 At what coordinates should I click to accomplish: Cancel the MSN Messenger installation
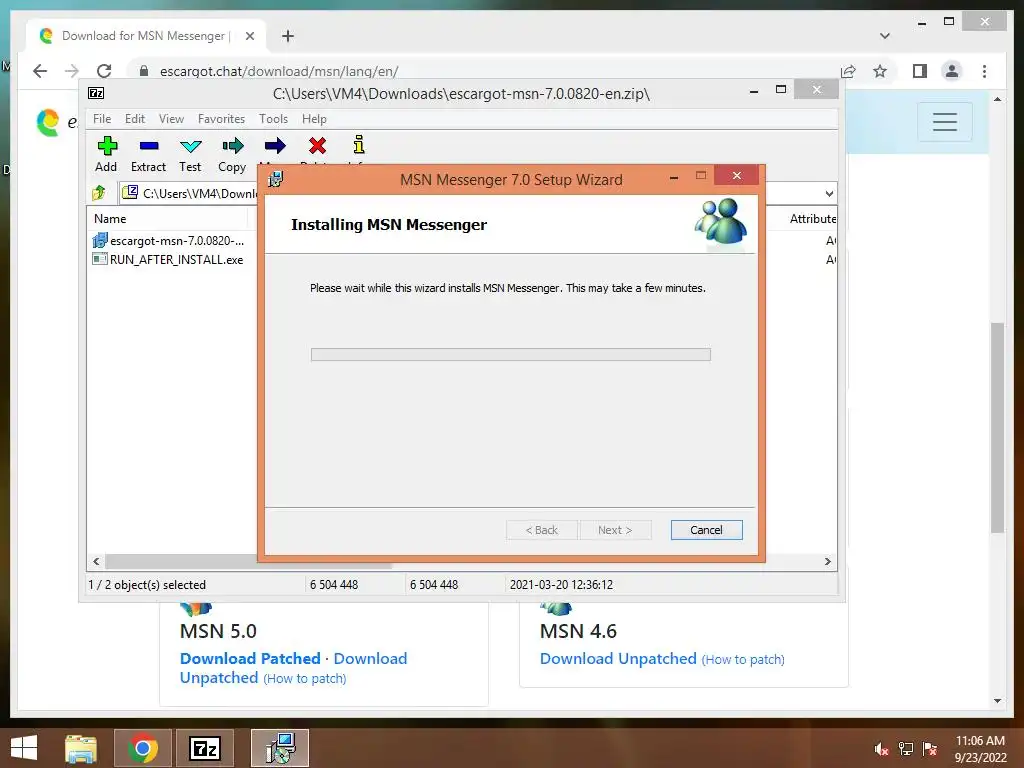[706, 530]
